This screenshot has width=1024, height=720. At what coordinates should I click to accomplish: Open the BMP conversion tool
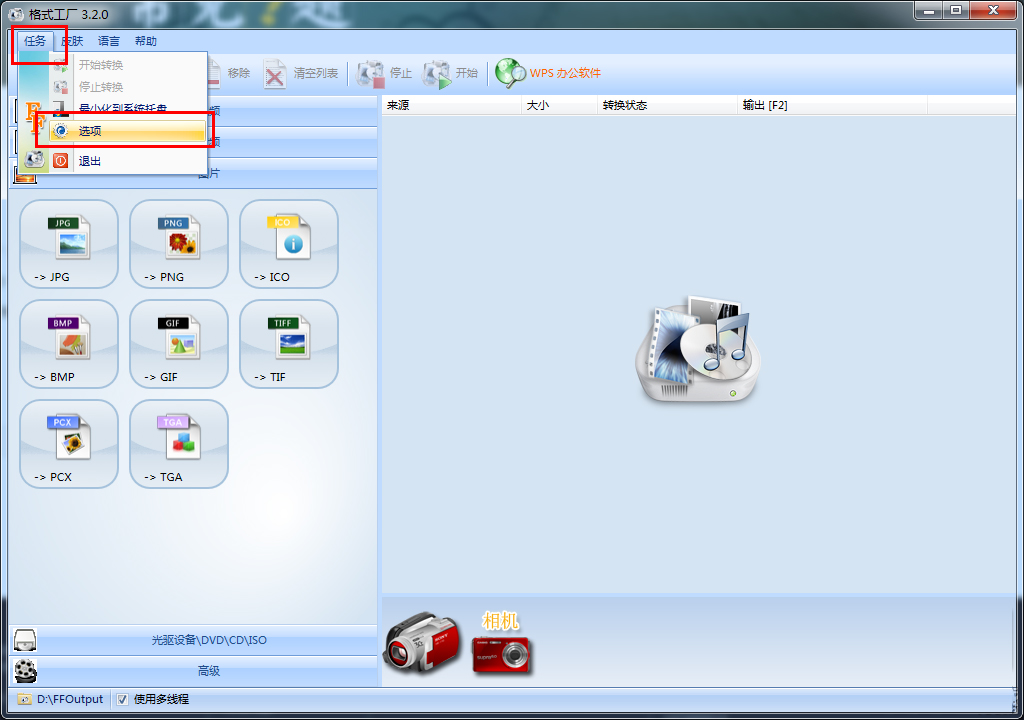[x=69, y=343]
